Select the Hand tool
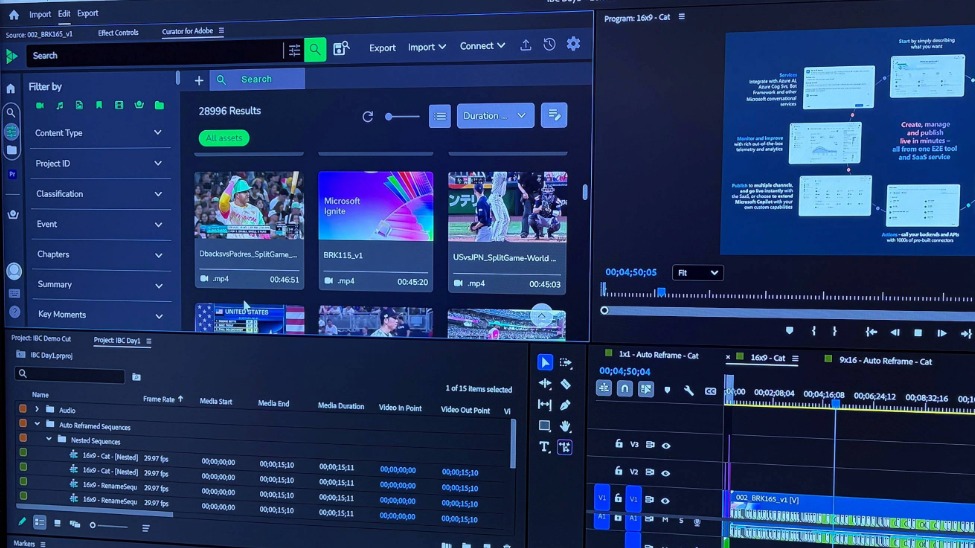This screenshot has height=548, width=975. (x=565, y=426)
